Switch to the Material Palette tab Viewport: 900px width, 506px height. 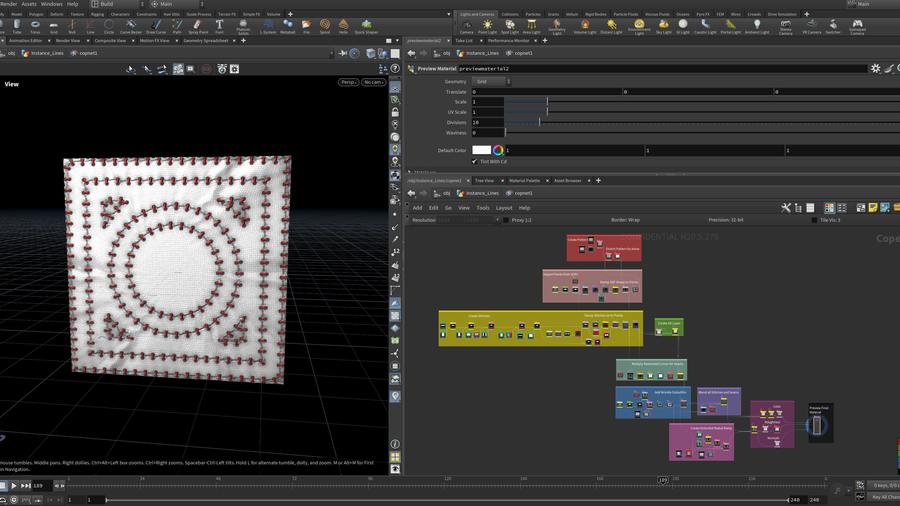click(524, 181)
